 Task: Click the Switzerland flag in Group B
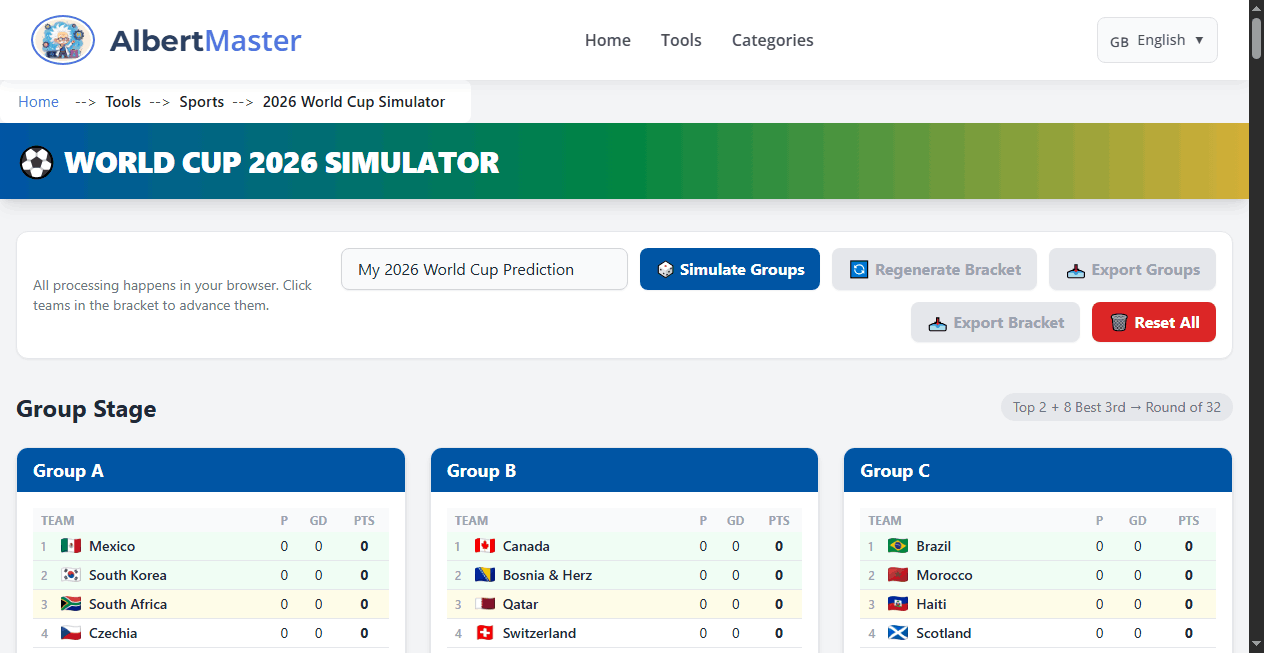pos(485,633)
